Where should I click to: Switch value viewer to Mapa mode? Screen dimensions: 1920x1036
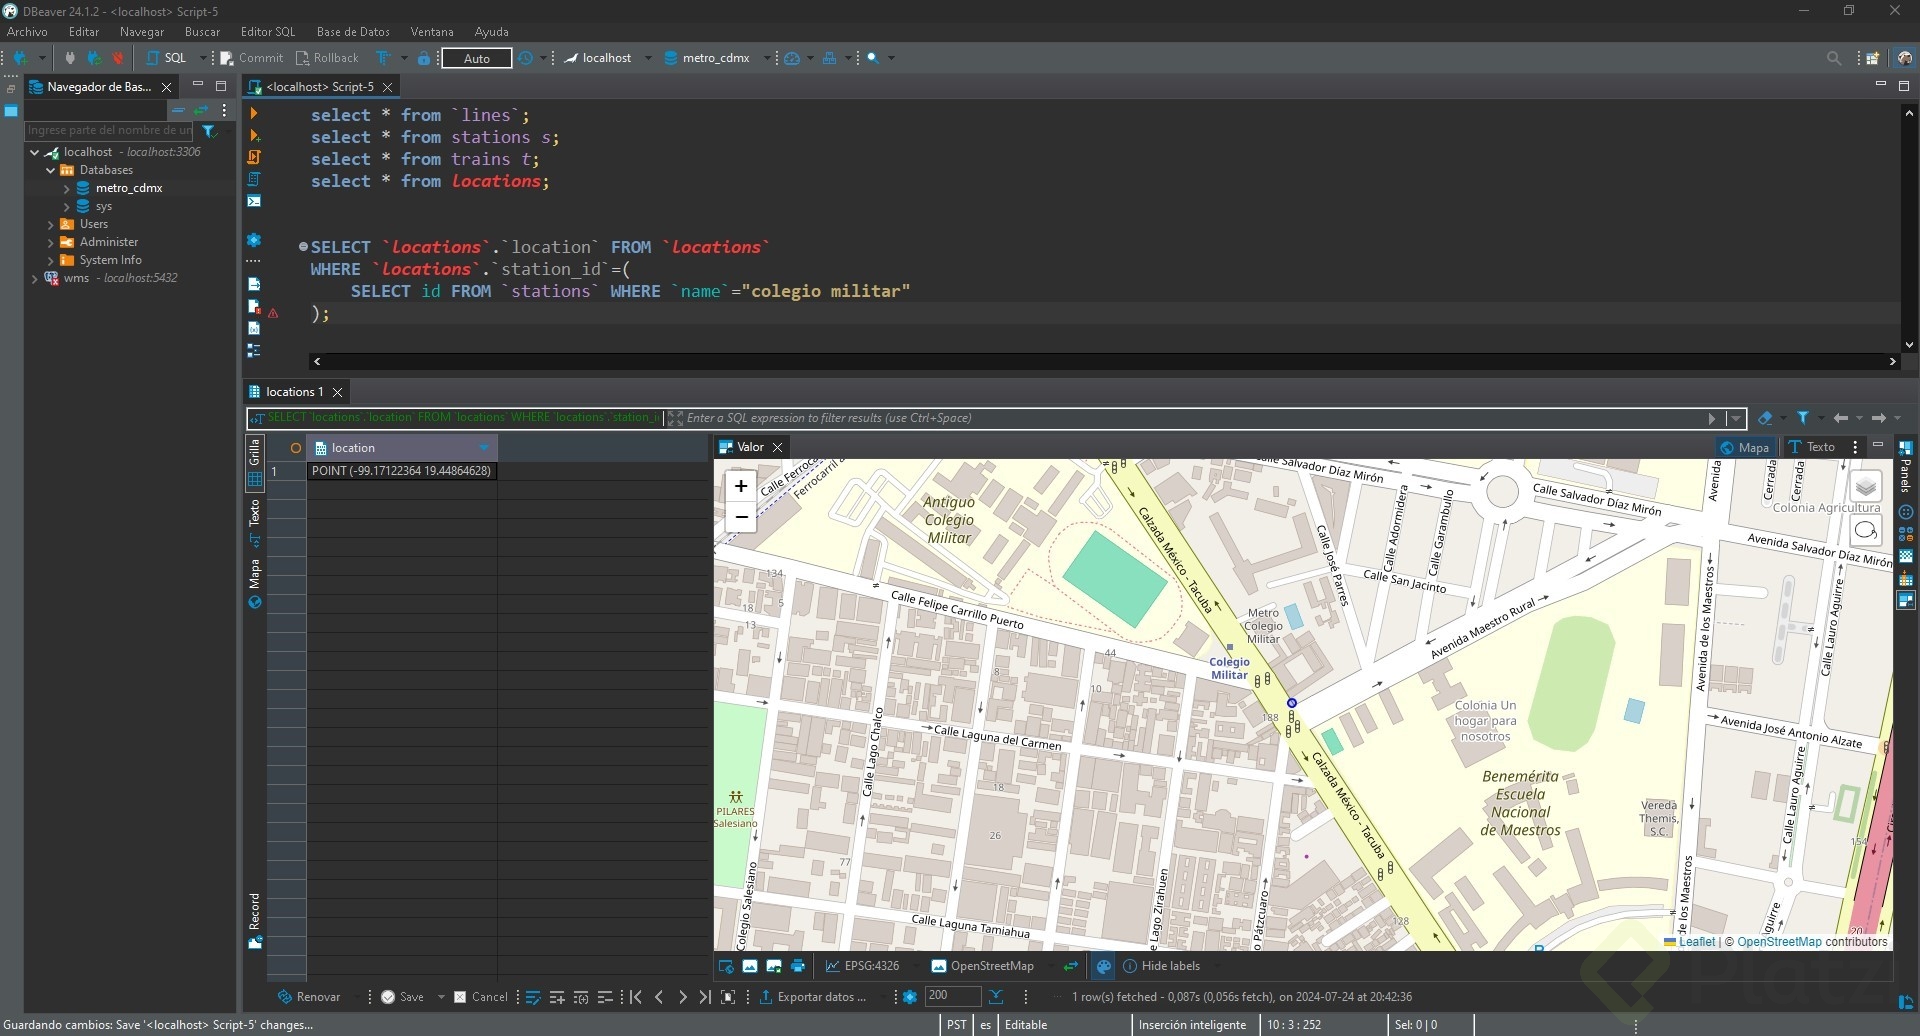coord(1744,447)
